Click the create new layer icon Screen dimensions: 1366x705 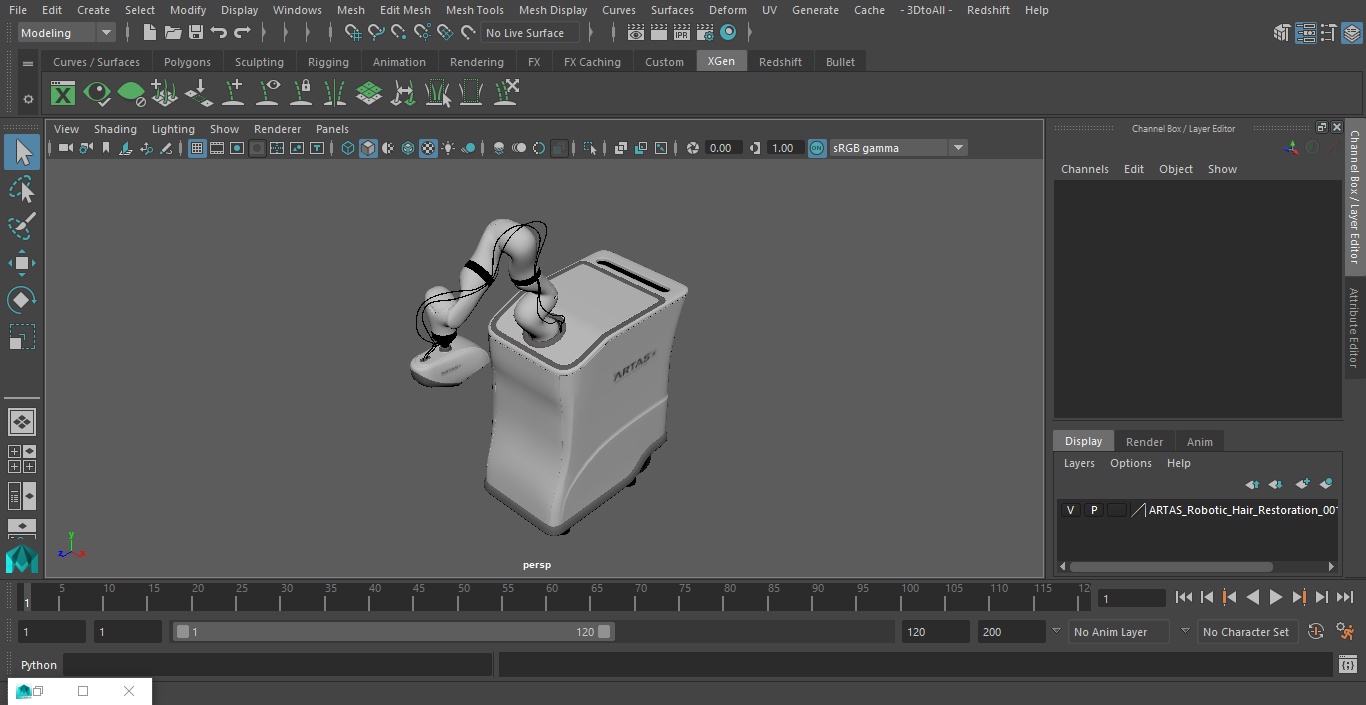1302,484
